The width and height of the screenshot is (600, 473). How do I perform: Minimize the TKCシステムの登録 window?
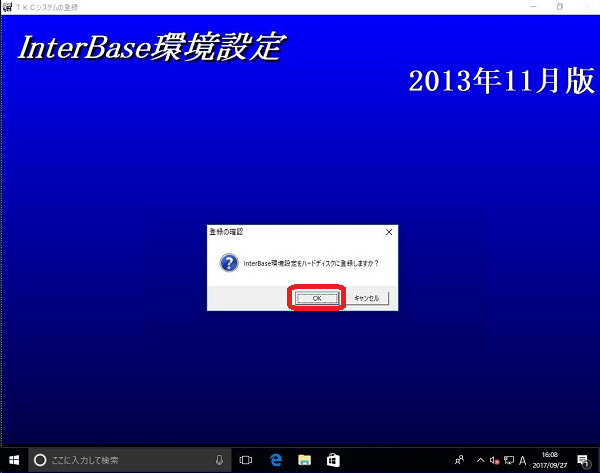click(533, 7)
